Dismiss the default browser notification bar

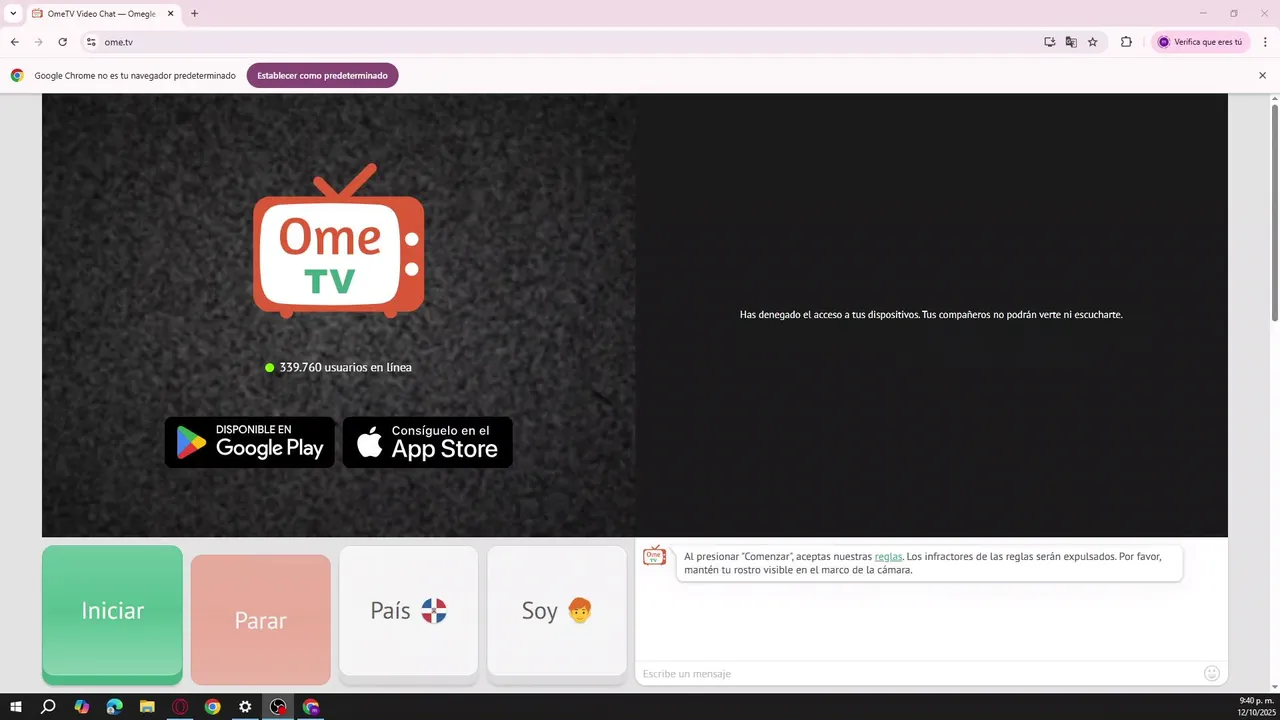(1262, 75)
